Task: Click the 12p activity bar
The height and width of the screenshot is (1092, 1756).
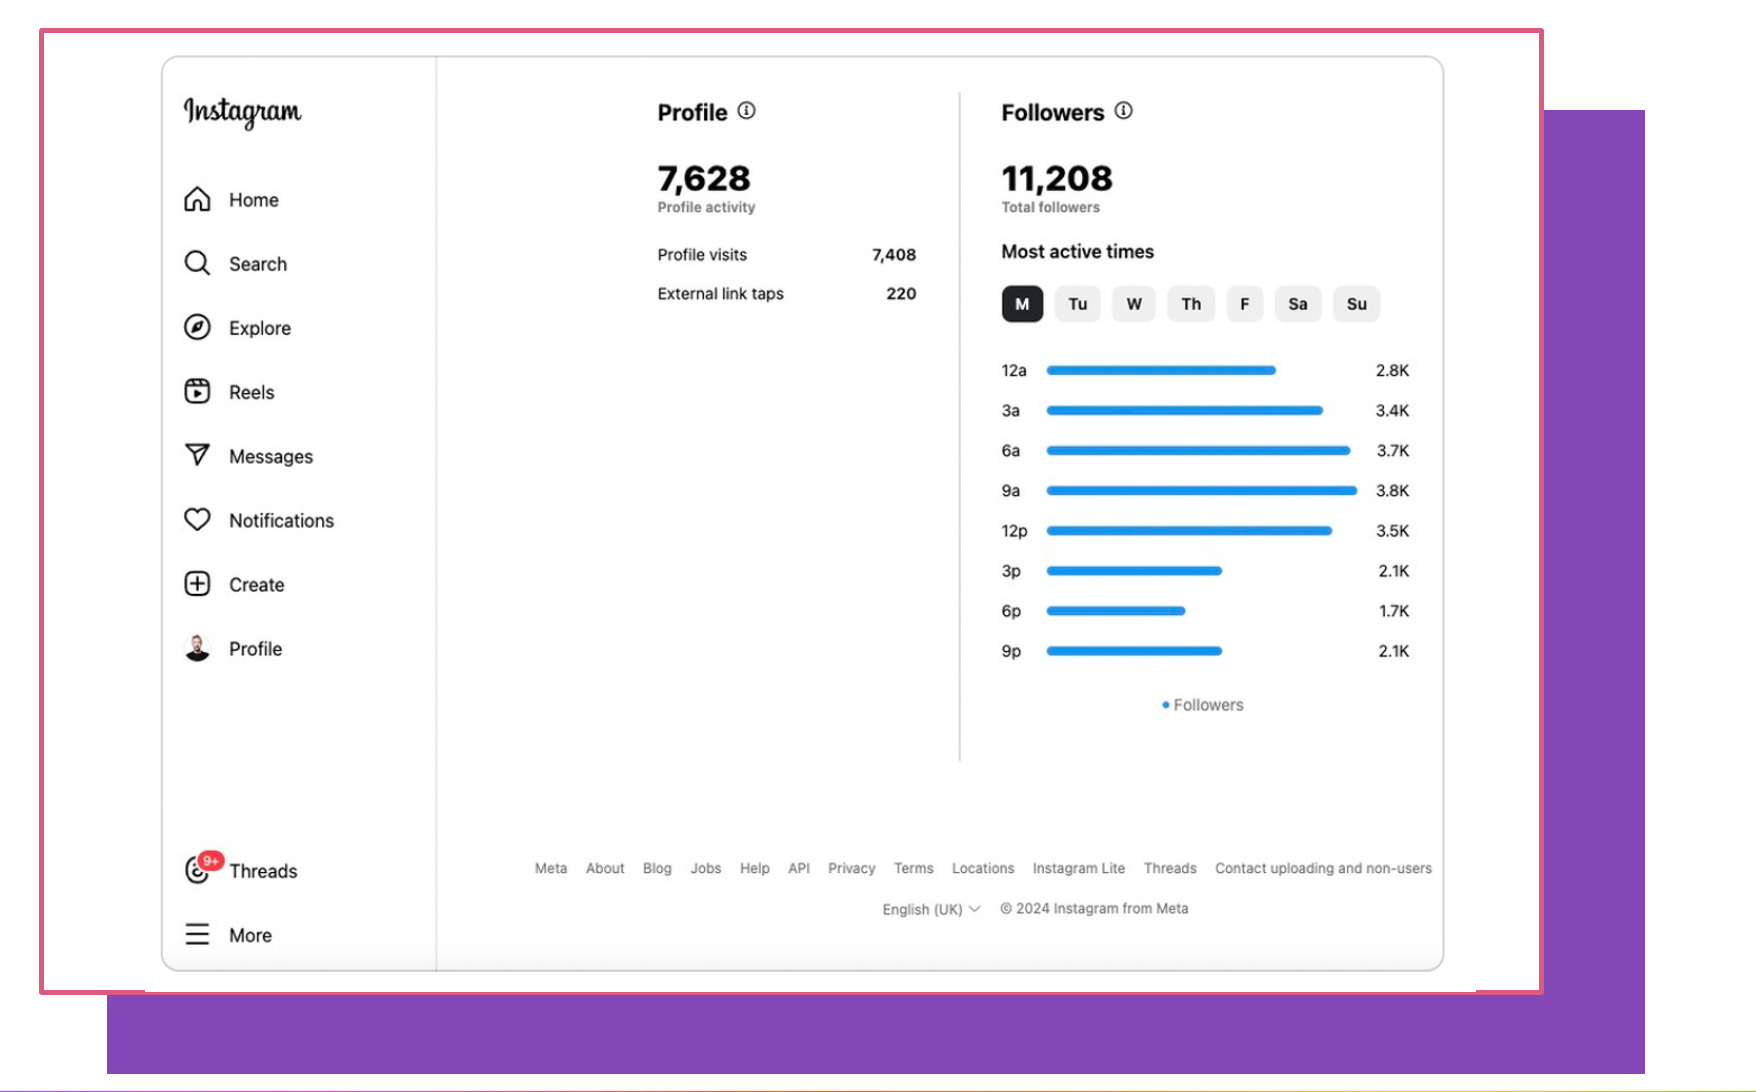Action: click(x=1189, y=530)
